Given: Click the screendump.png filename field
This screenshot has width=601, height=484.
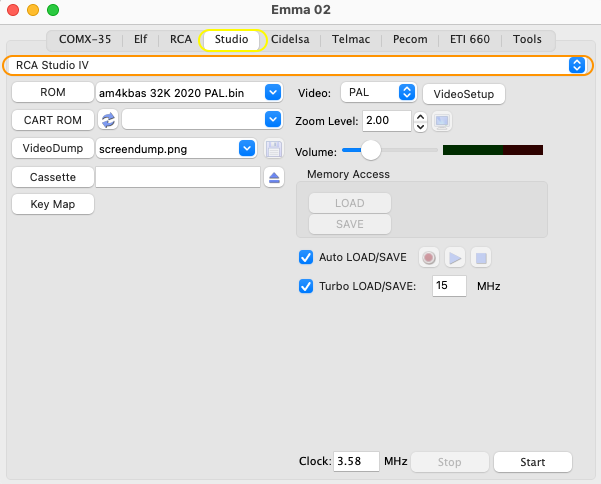Looking at the screenshot, I should tap(167, 149).
